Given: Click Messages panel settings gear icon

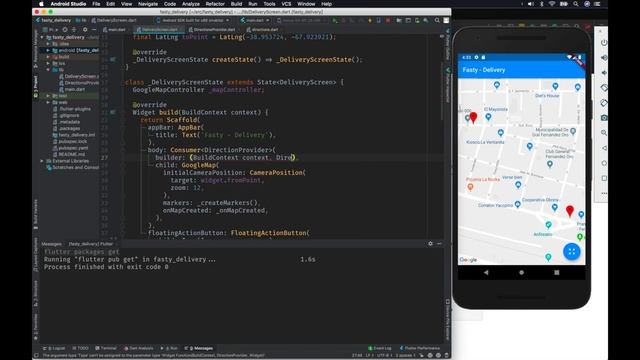Looking at the screenshot, I should click(x=430, y=244).
